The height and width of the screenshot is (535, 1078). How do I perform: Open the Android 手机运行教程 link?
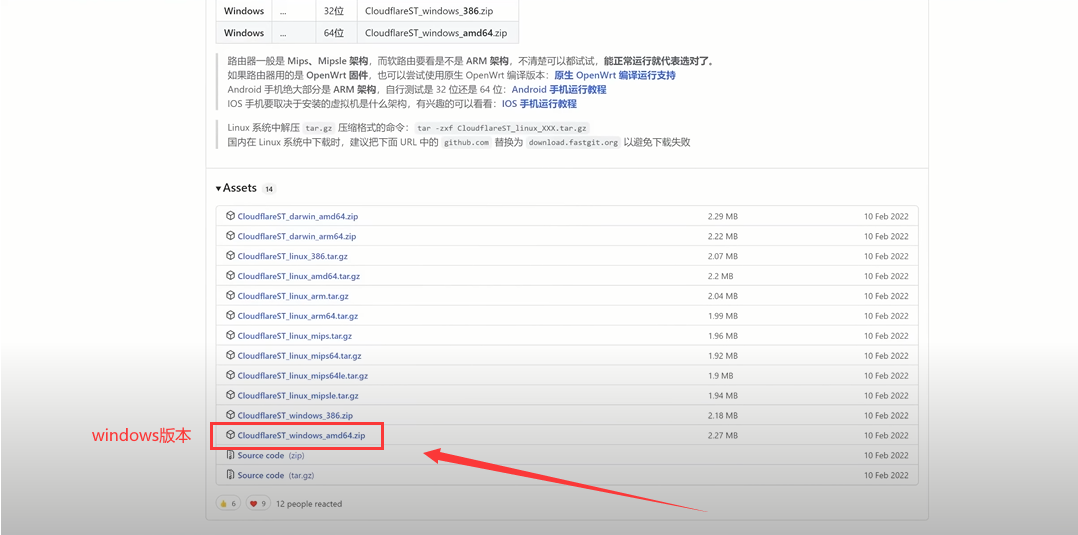pos(558,89)
